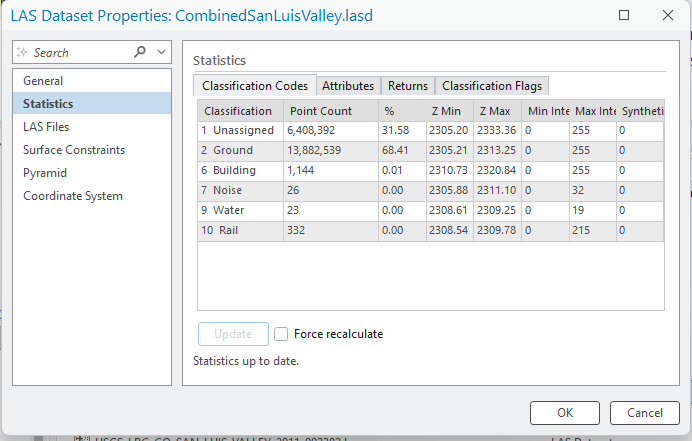This screenshot has width=692, height=441.
Task: Click Cancel to dismiss the dialog
Action: pyautogui.click(x=644, y=412)
